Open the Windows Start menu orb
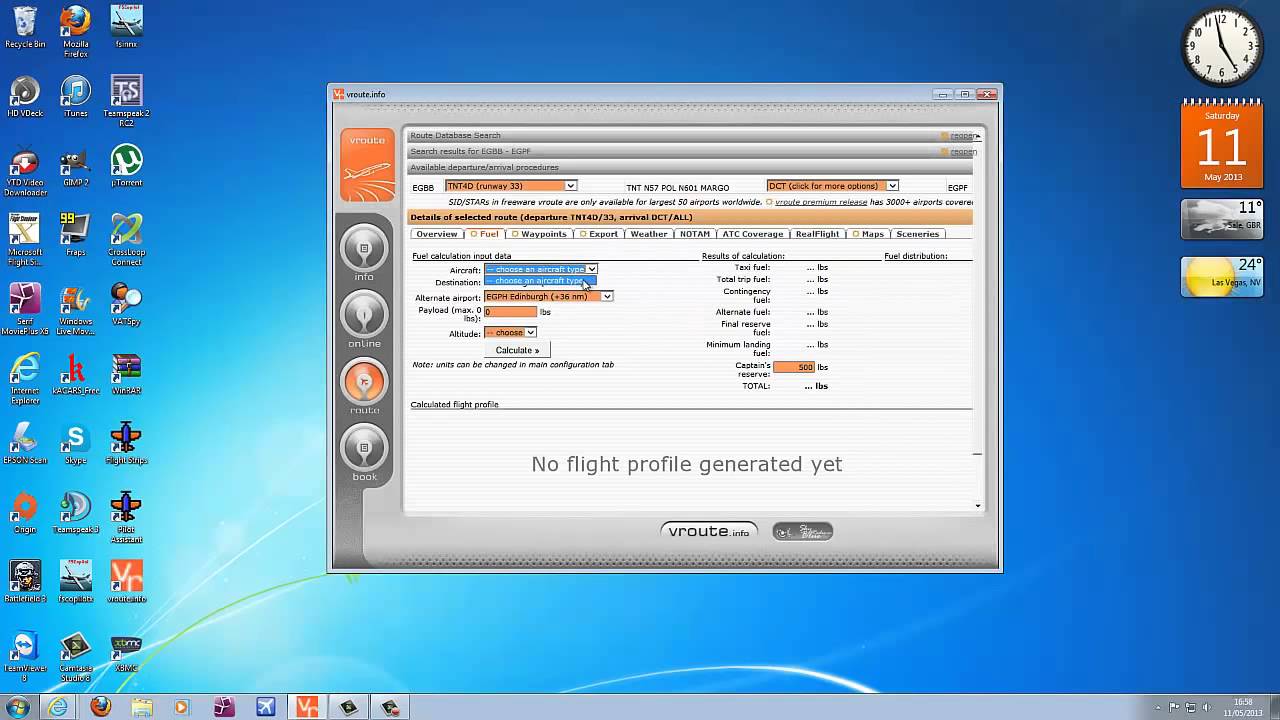1280x720 pixels. coord(17,707)
